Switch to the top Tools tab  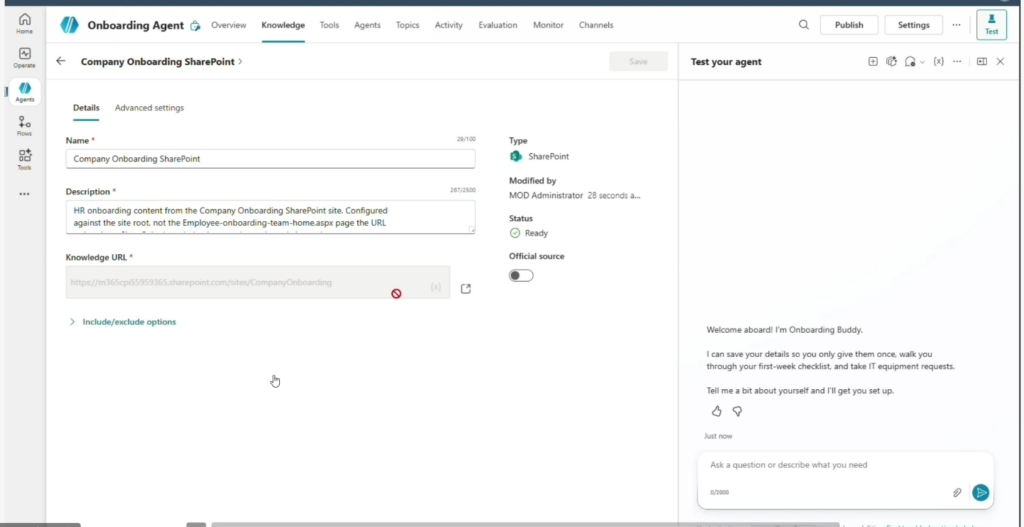click(x=329, y=25)
